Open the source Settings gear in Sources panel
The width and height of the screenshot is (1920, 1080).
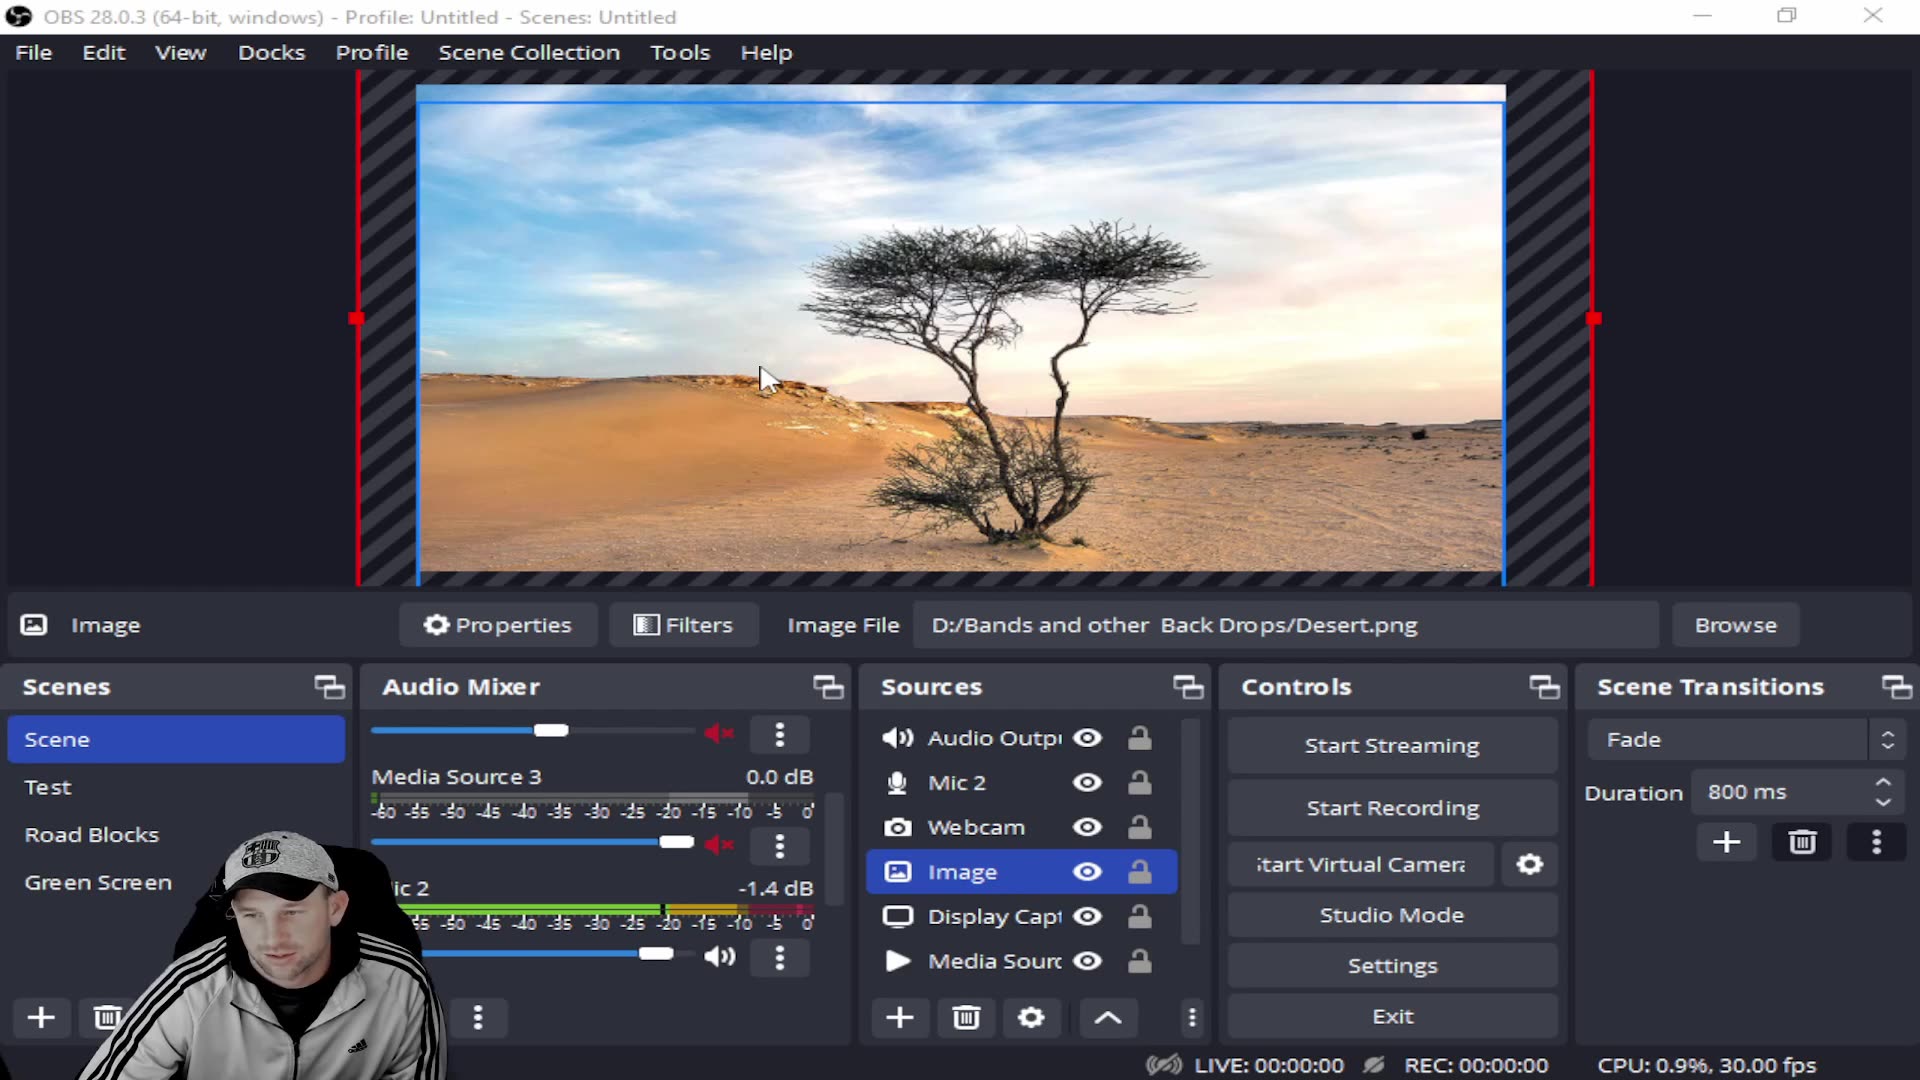coord(1031,1018)
